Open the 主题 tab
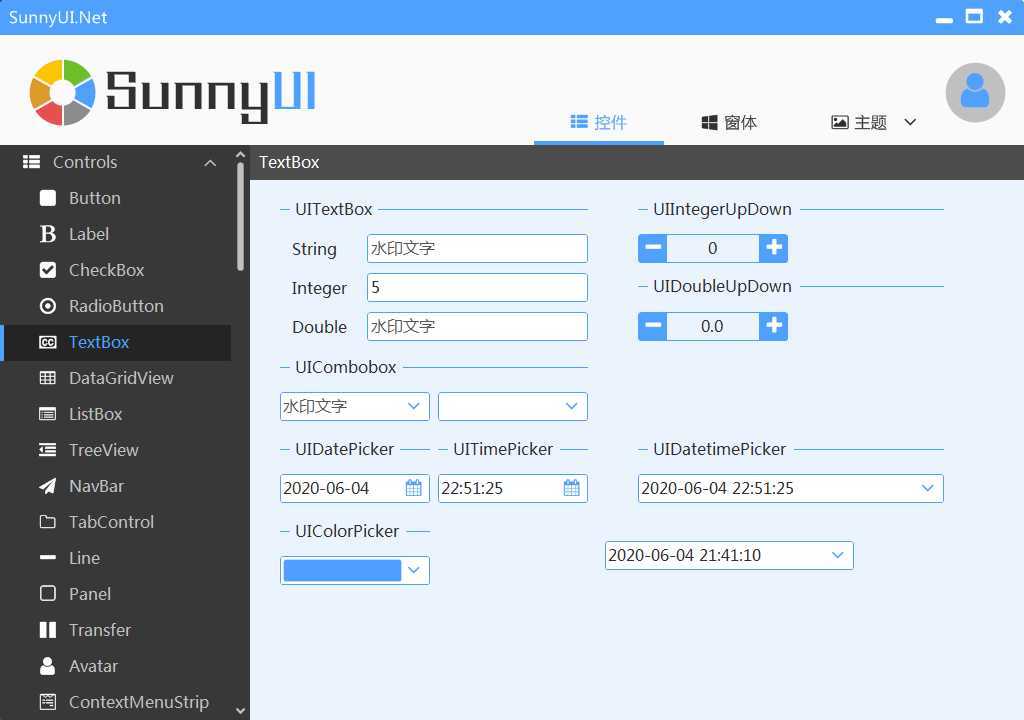 [859, 122]
